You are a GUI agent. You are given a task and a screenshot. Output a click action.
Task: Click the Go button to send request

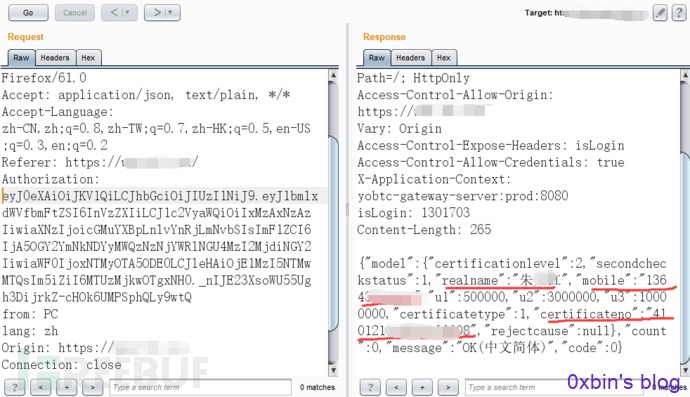(x=28, y=13)
